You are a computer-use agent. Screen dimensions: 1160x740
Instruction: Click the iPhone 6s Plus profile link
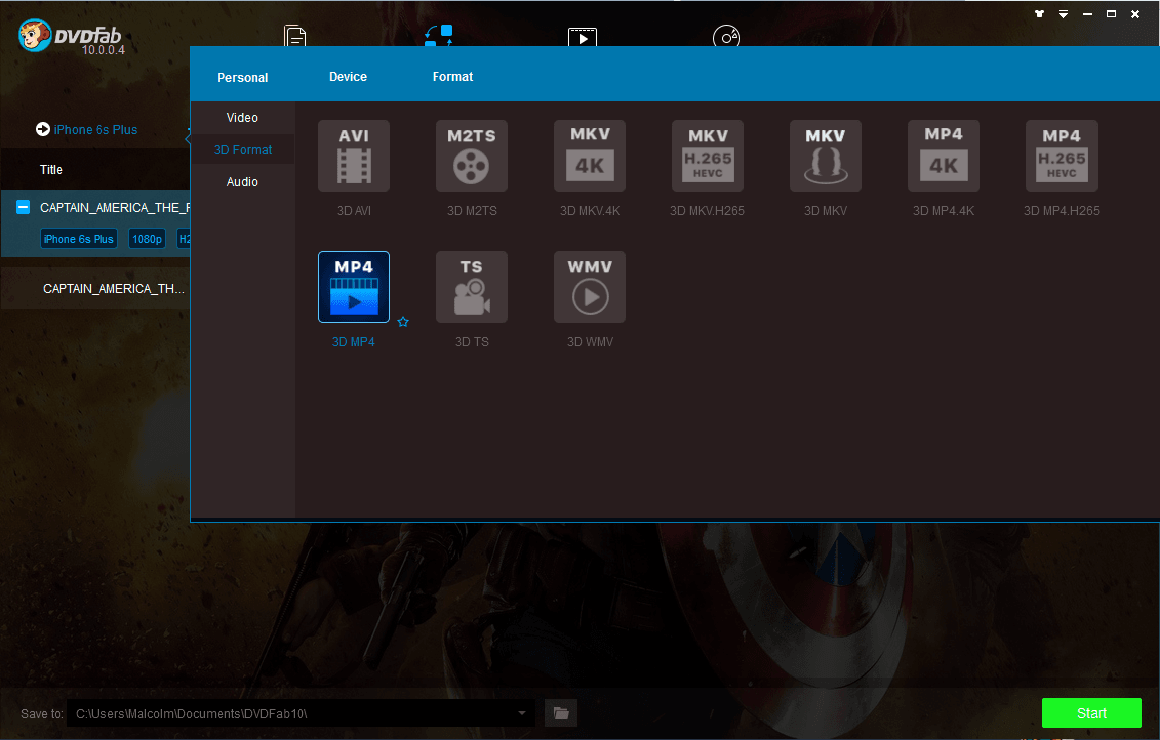click(95, 130)
